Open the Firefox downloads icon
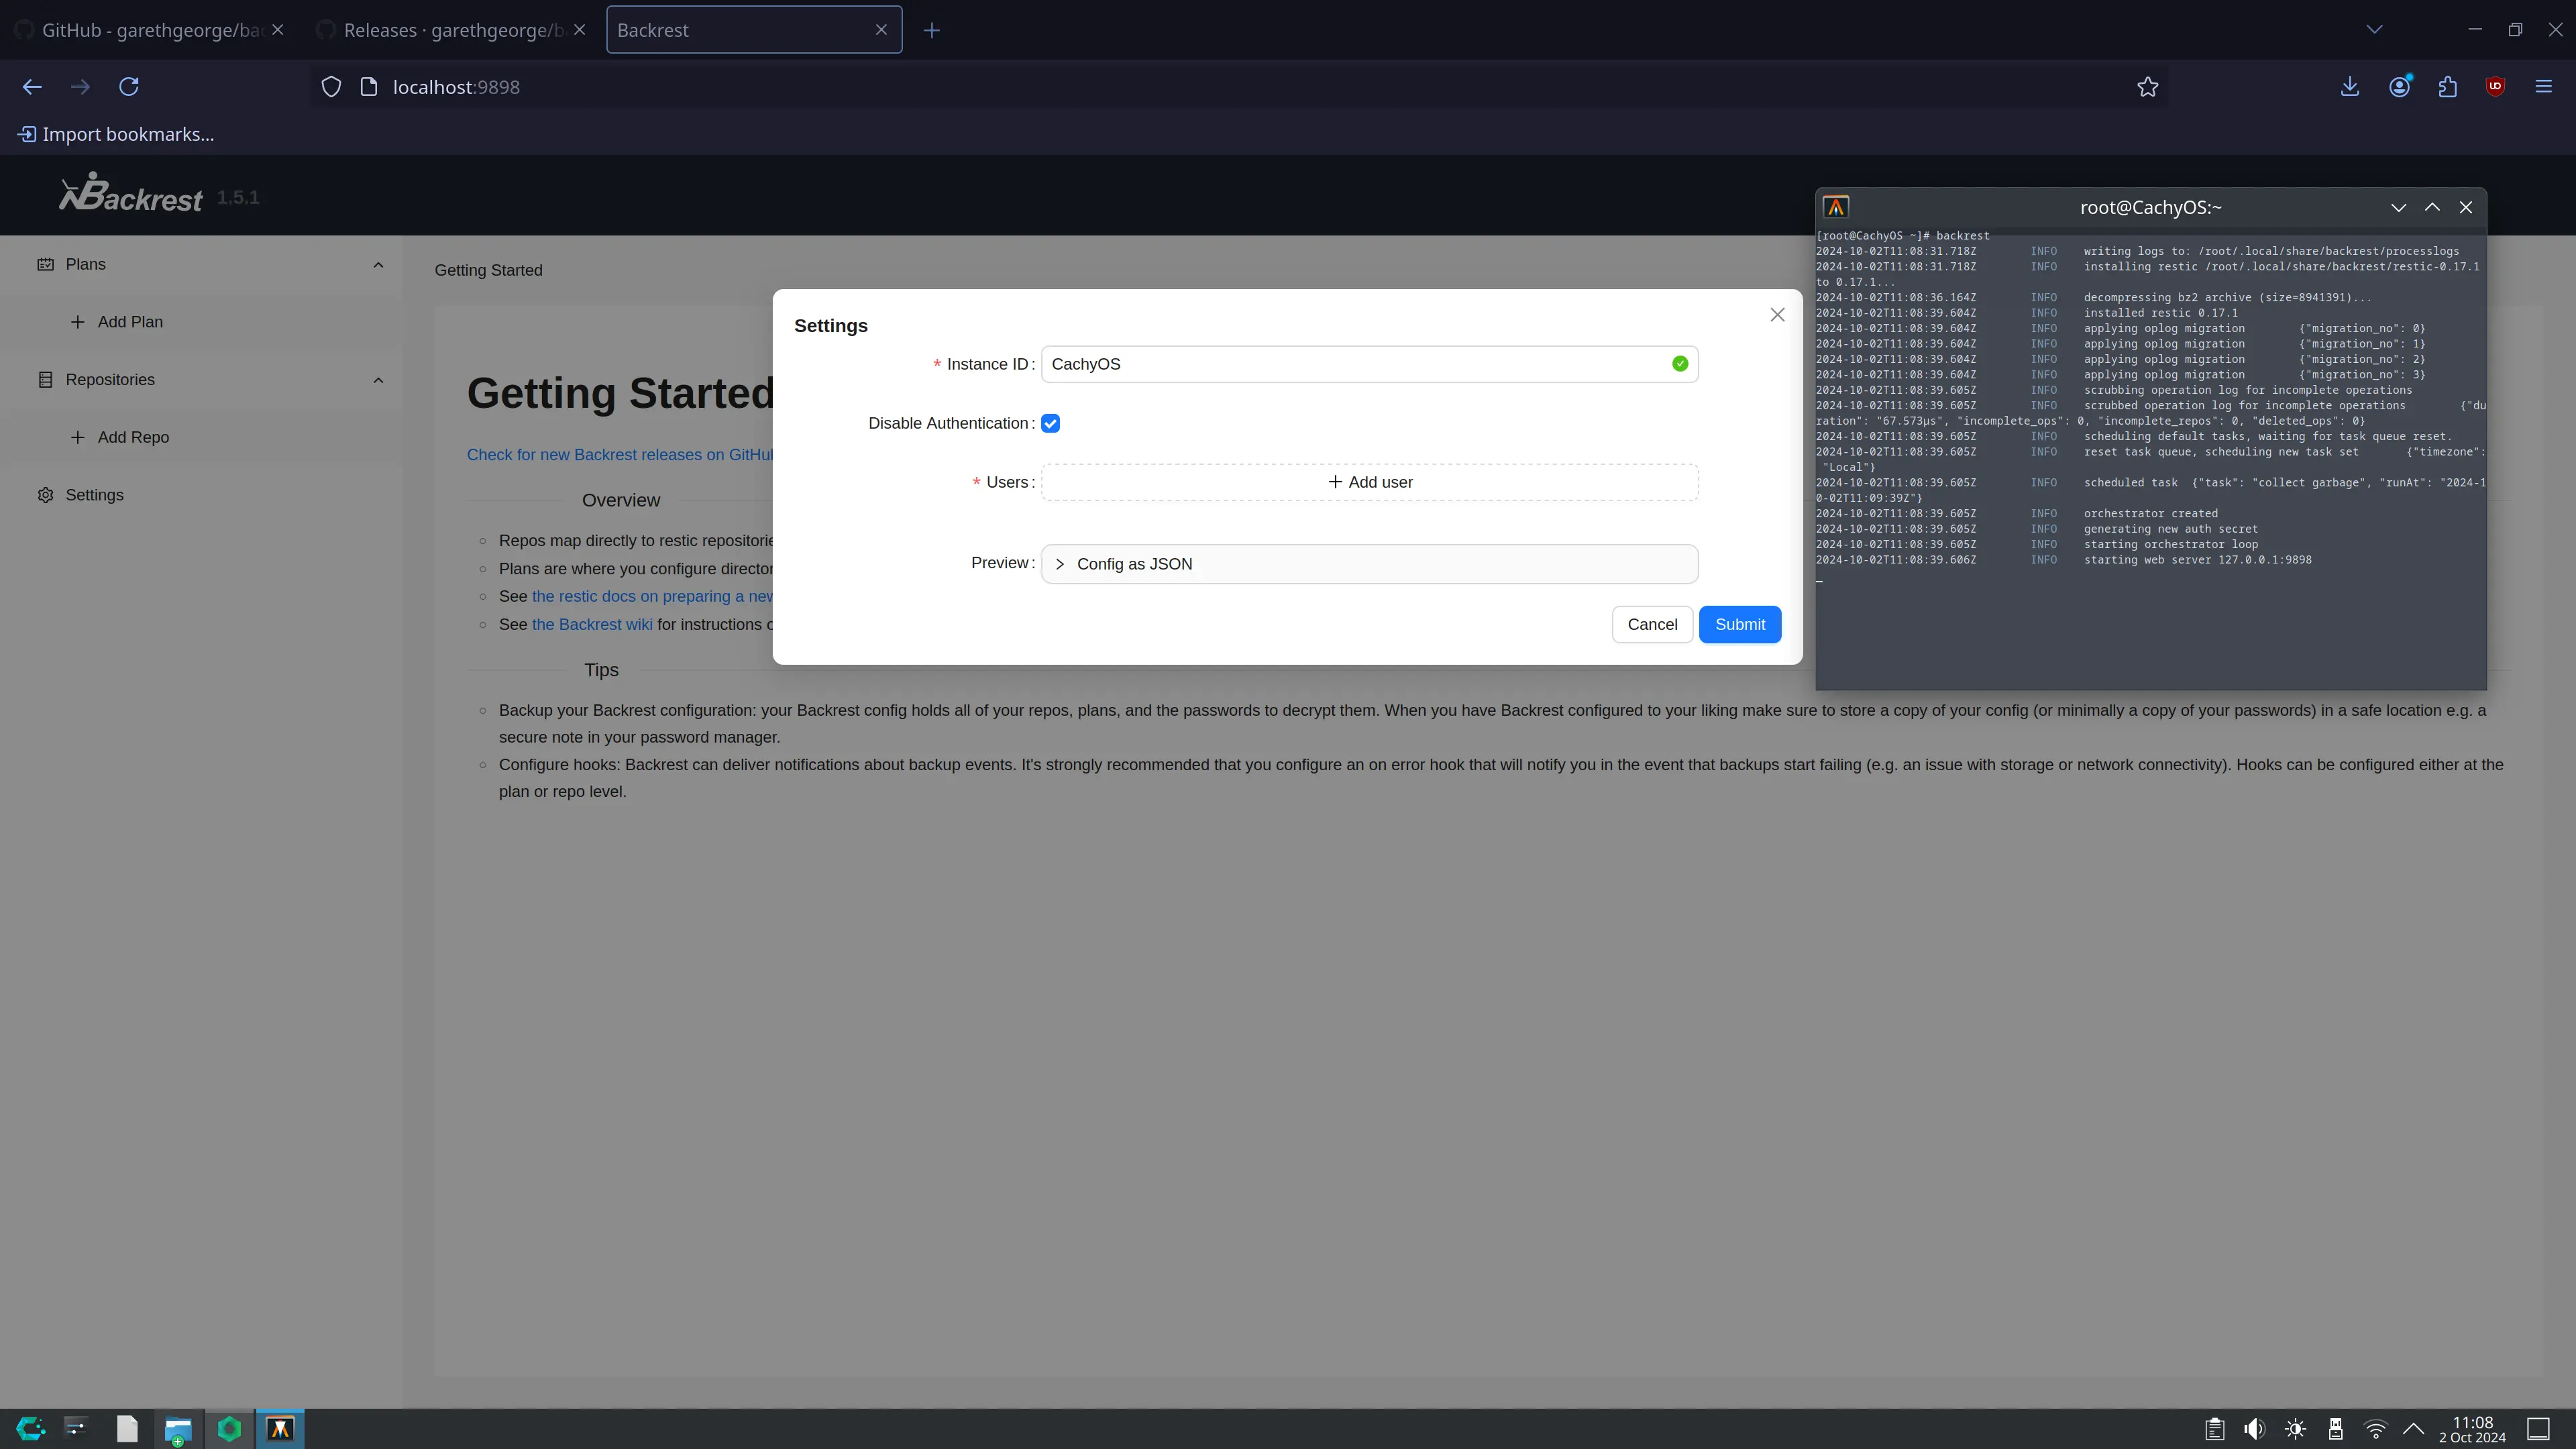 coord(2350,87)
